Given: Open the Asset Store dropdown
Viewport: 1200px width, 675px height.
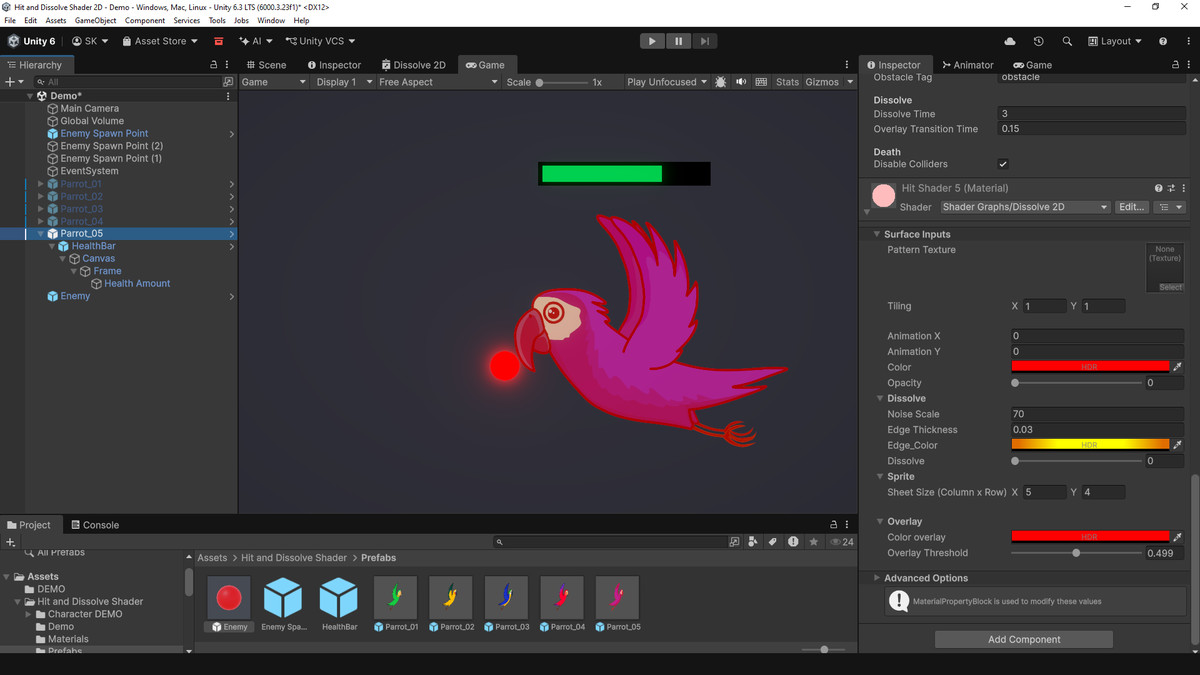Looking at the screenshot, I should click(x=160, y=41).
